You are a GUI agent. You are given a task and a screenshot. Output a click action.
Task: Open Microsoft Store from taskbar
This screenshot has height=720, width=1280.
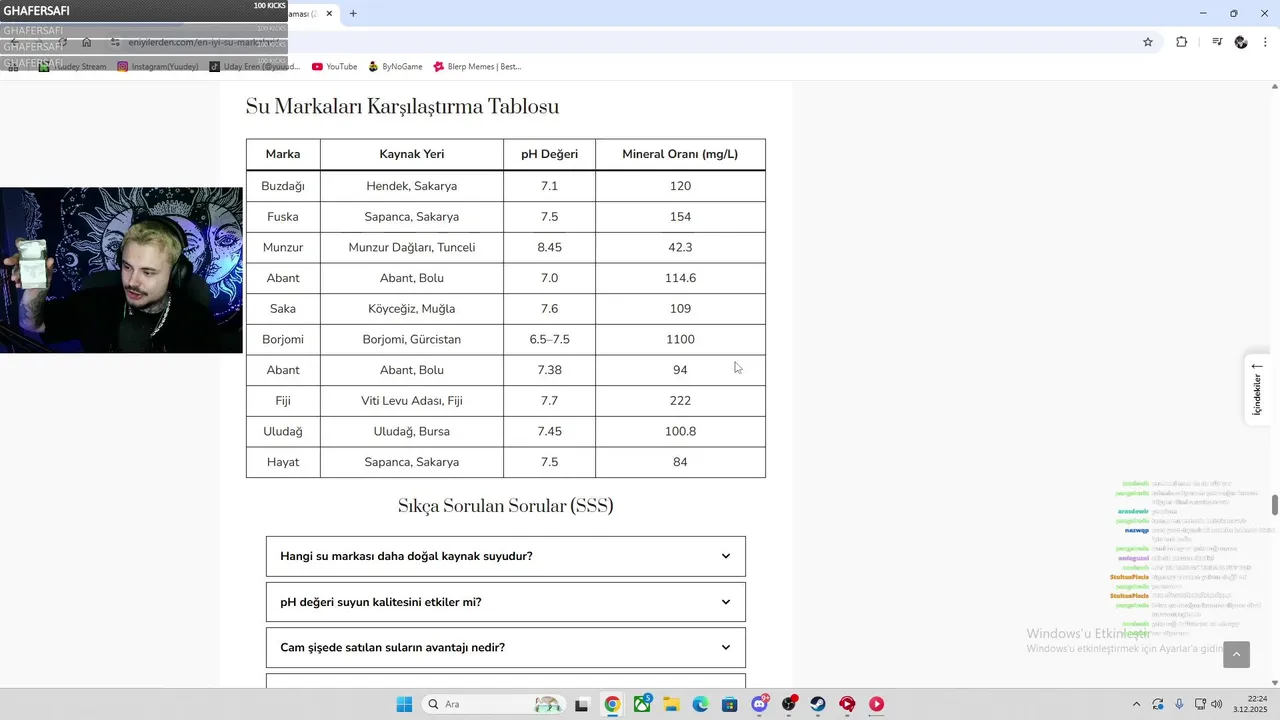(x=730, y=704)
